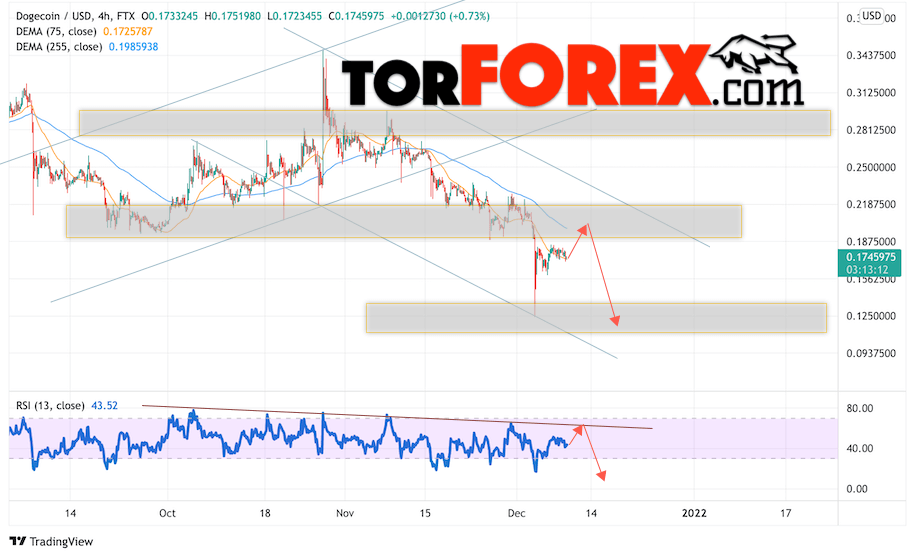Click the 2022 date axis label
This screenshot has width=915, height=557.
(x=694, y=513)
